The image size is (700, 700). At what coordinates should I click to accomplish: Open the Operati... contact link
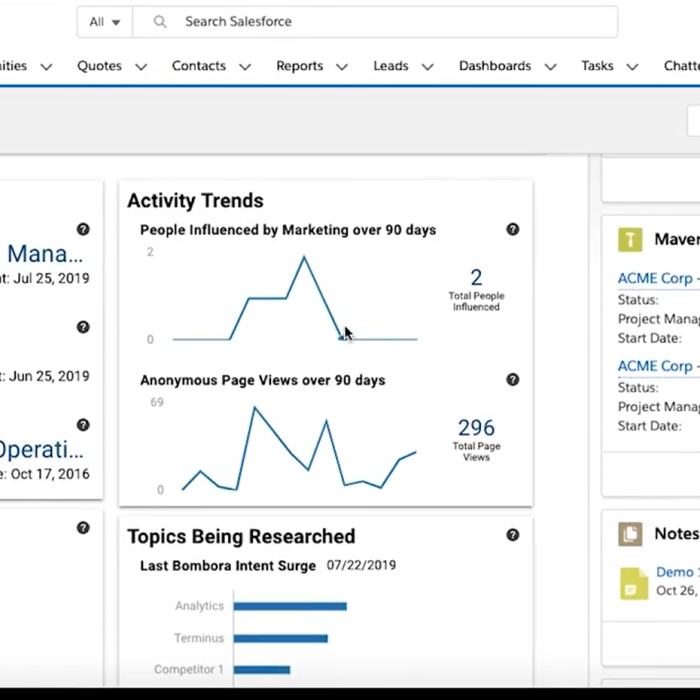(42, 450)
